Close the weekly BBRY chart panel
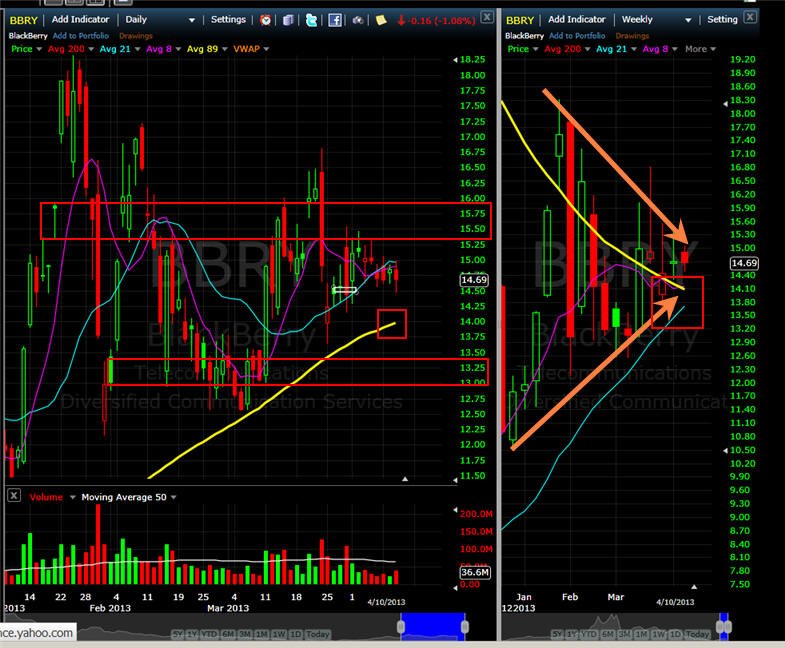Screen dimensions: 785x648 point(749,17)
